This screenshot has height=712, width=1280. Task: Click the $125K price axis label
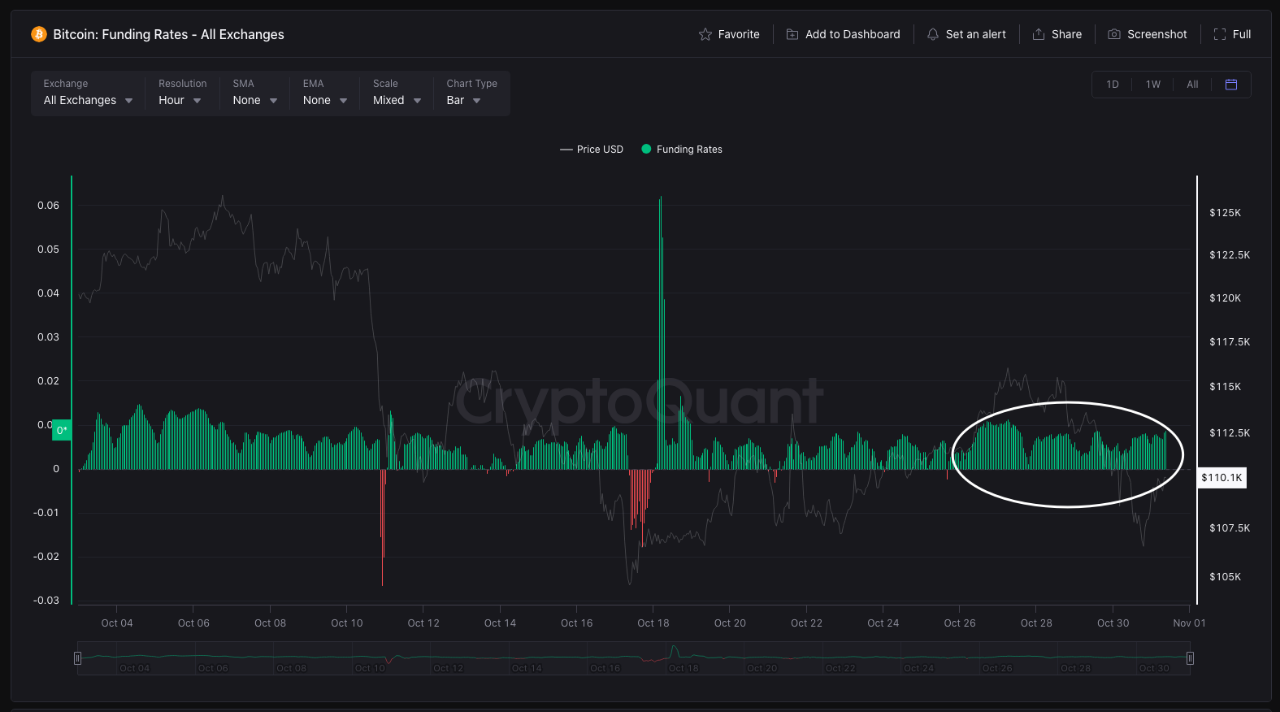1225,213
